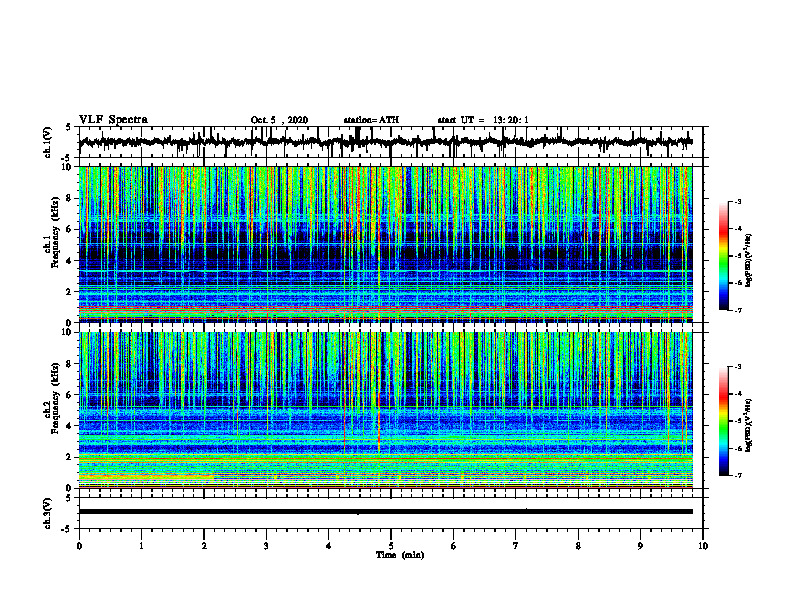Click the ch.3(V) axis label
This screenshot has width=792, height=612.
pos(48,513)
